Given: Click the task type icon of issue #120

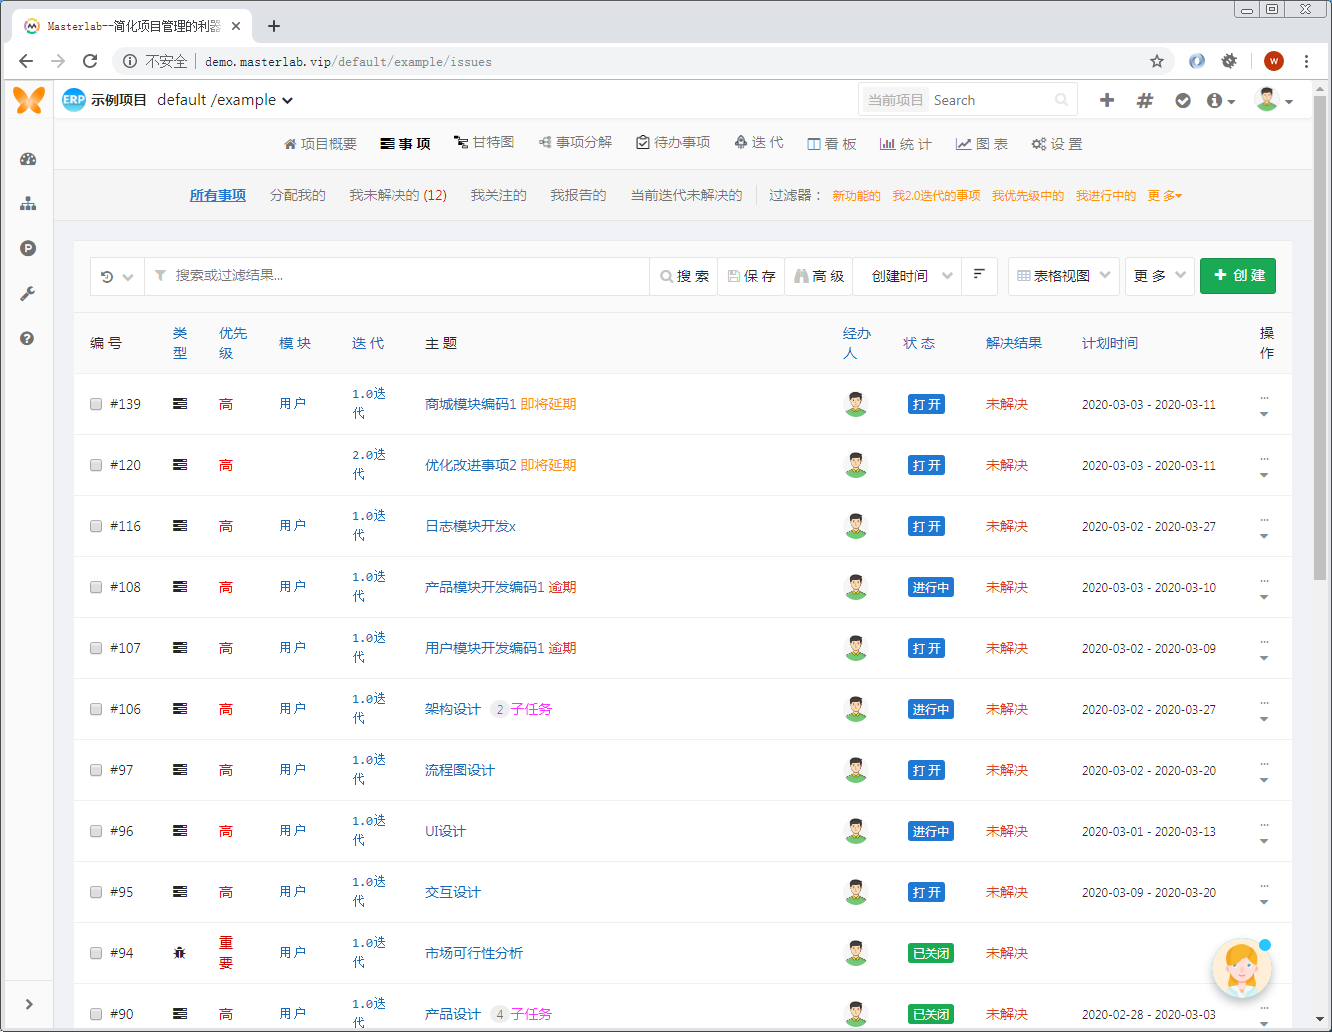Looking at the screenshot, I should click(x=180, y=465).
